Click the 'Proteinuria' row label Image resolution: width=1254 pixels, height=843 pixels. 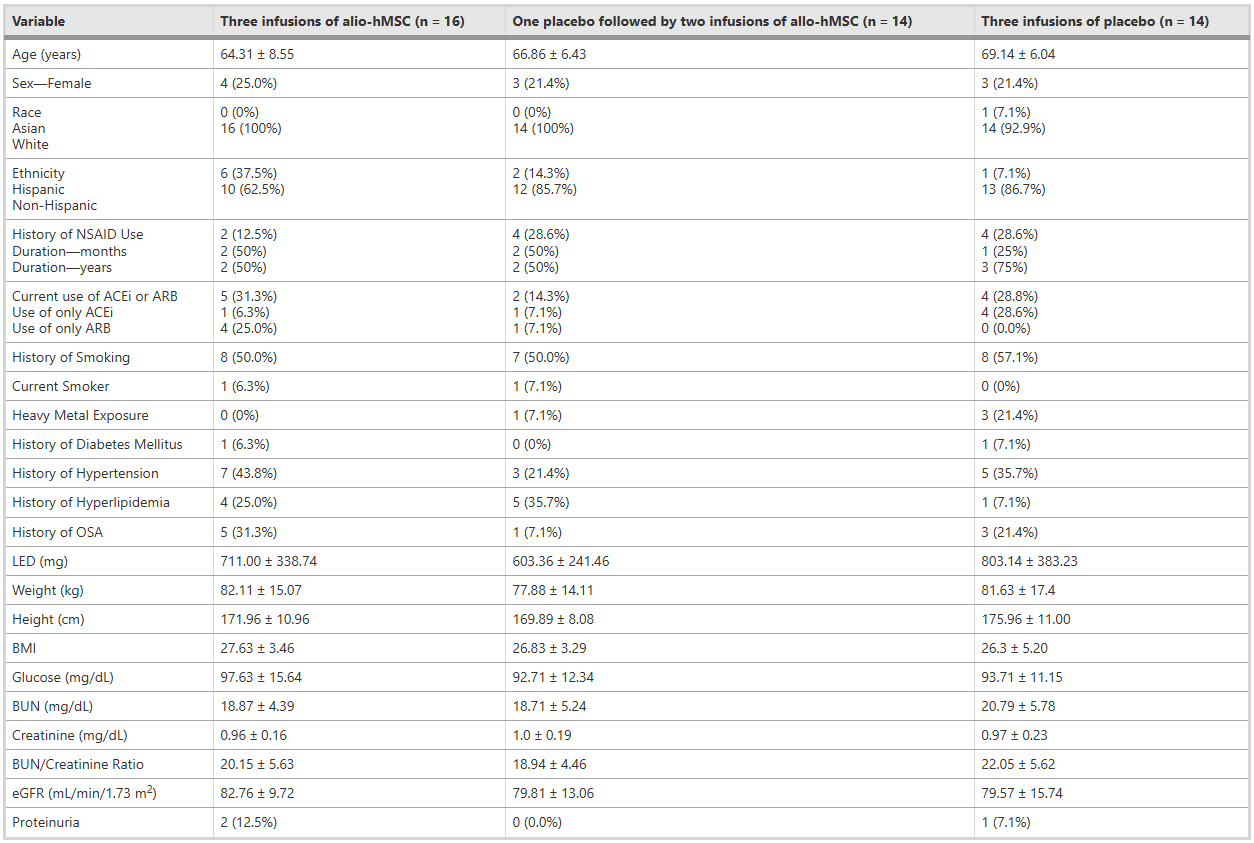[x=46, y=822]
